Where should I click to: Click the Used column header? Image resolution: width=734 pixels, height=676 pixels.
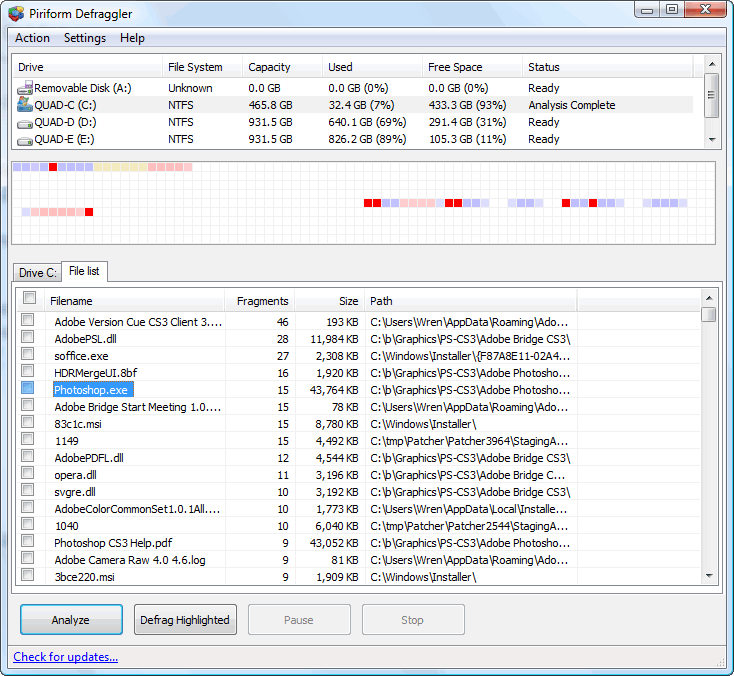372,67
